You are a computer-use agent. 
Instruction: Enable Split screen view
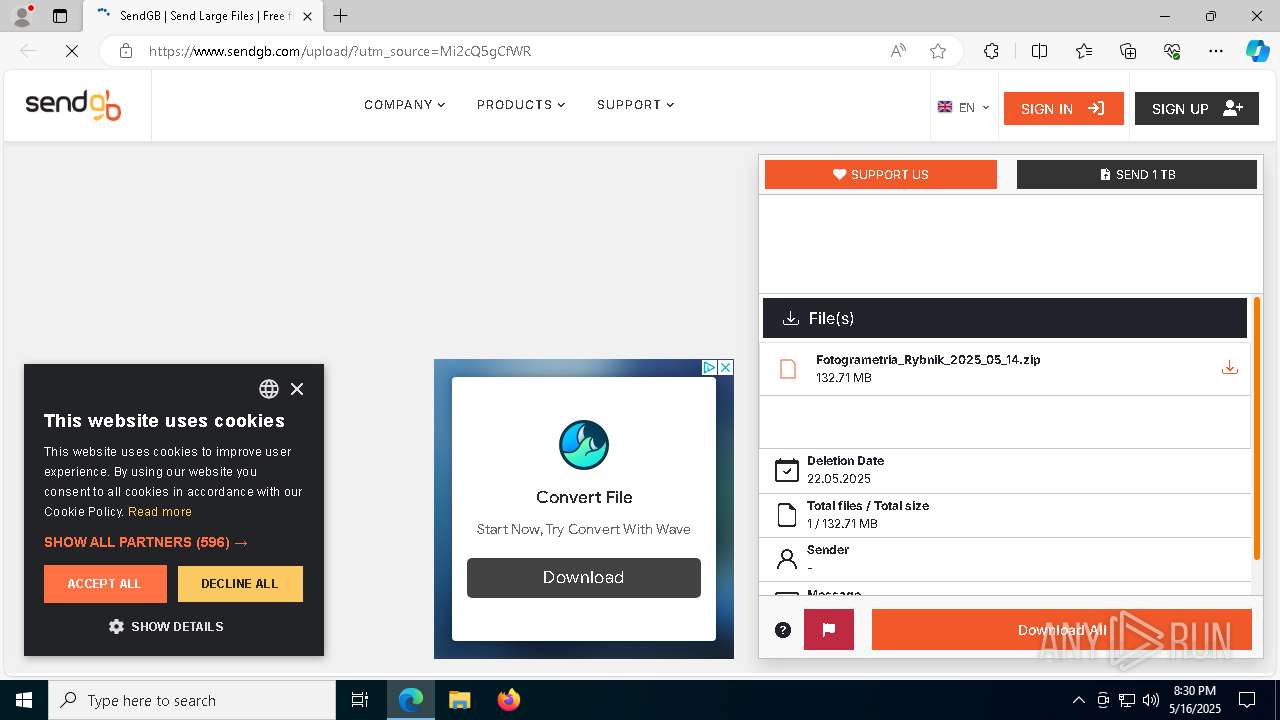pyautogui.click(x=1039, y=51)
